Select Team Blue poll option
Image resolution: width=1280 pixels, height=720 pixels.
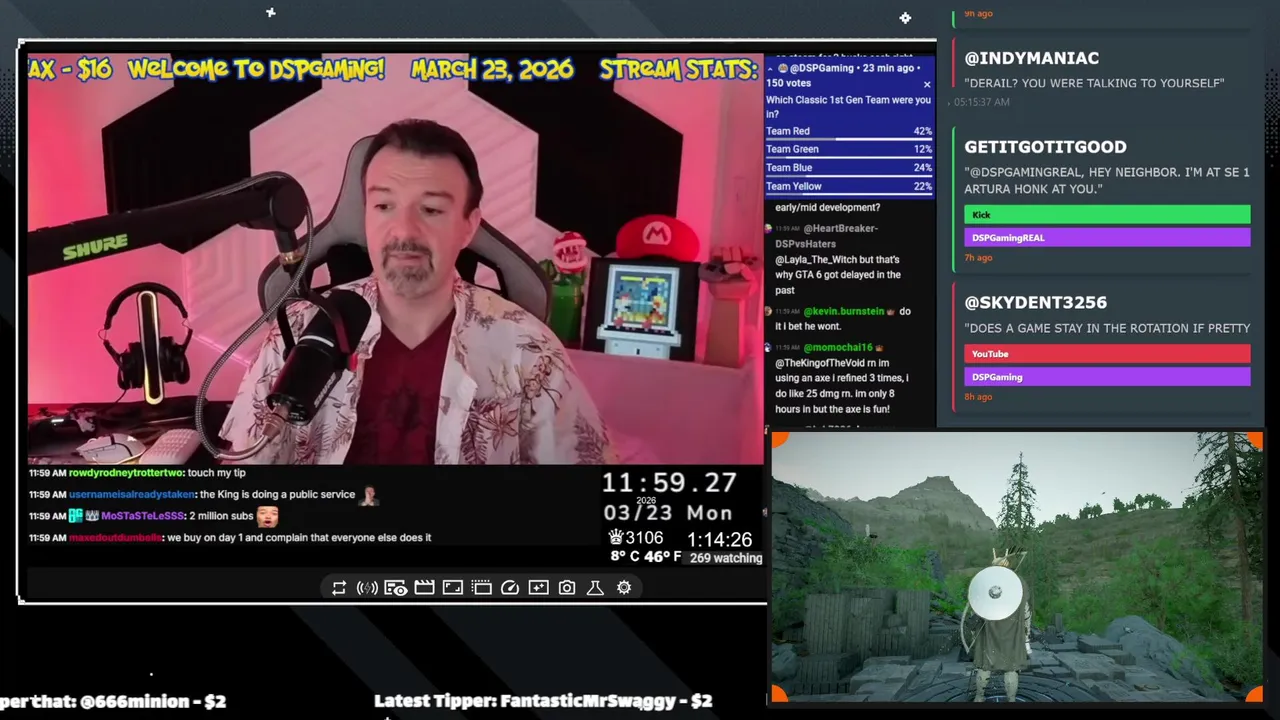[x=849, y=168]
